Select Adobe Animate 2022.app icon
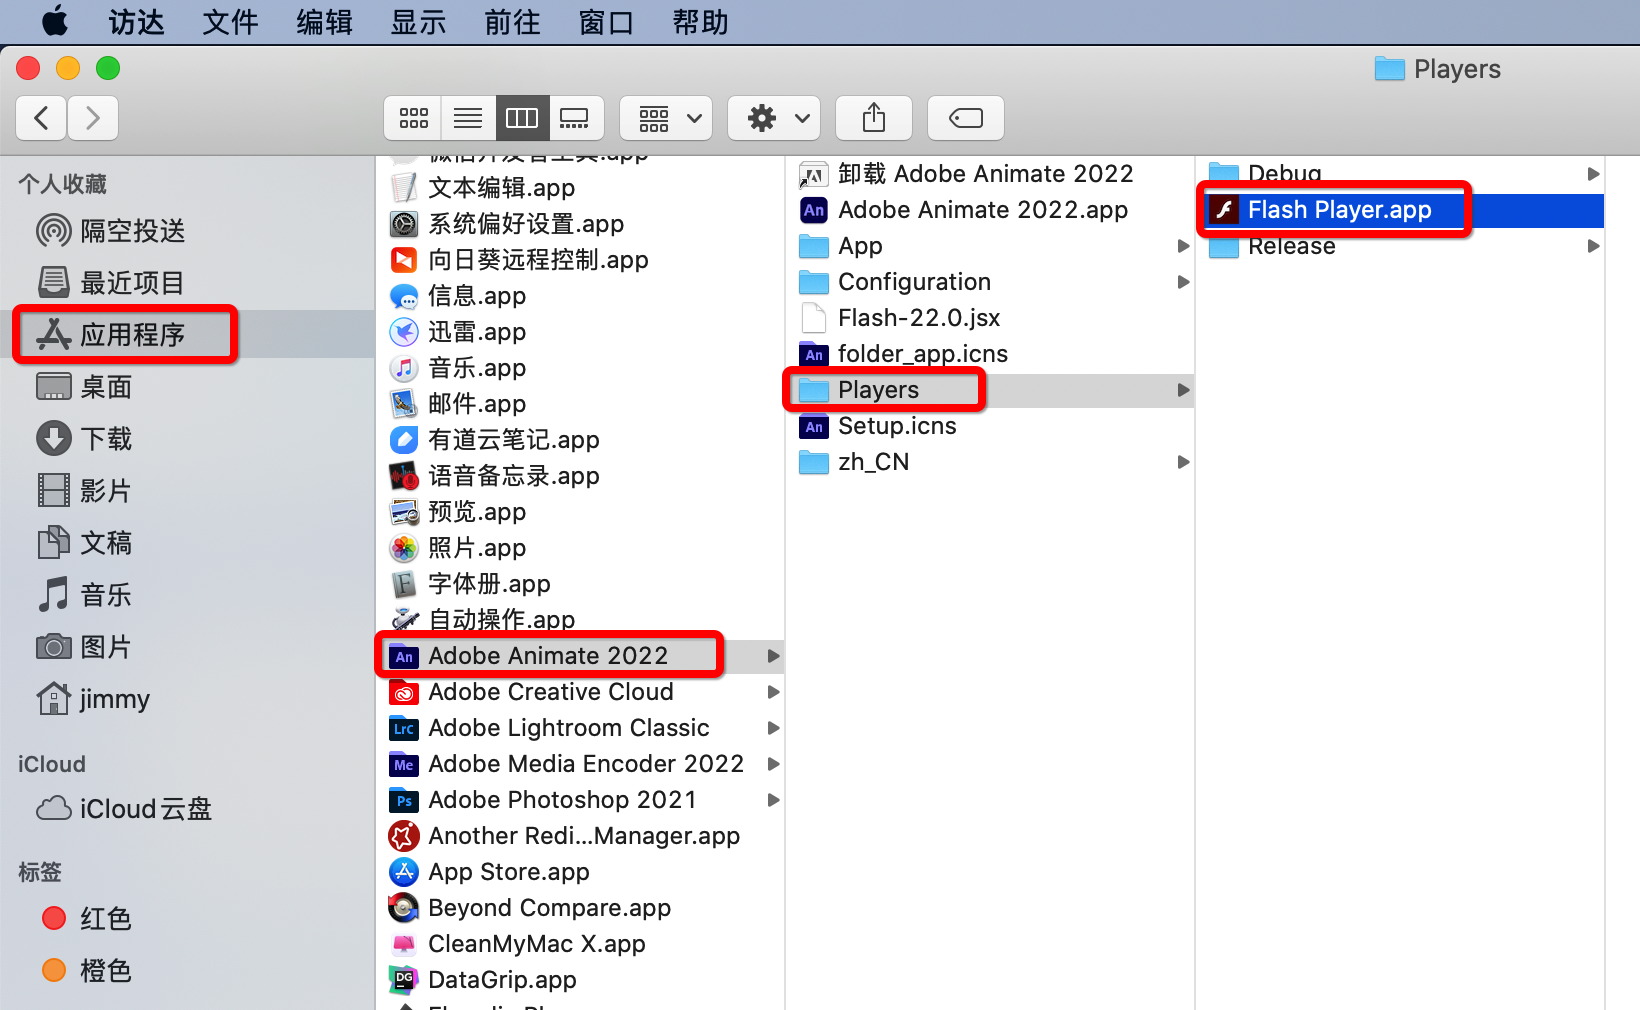 [814, 210]
